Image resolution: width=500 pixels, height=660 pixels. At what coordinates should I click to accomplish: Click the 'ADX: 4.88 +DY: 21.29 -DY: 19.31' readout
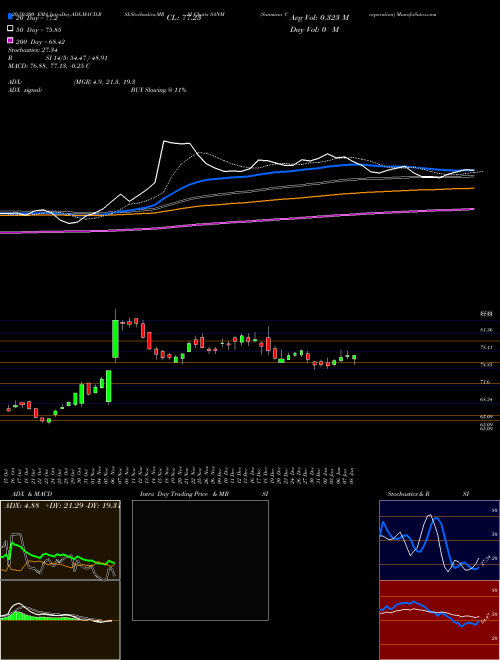coord(62,506)
